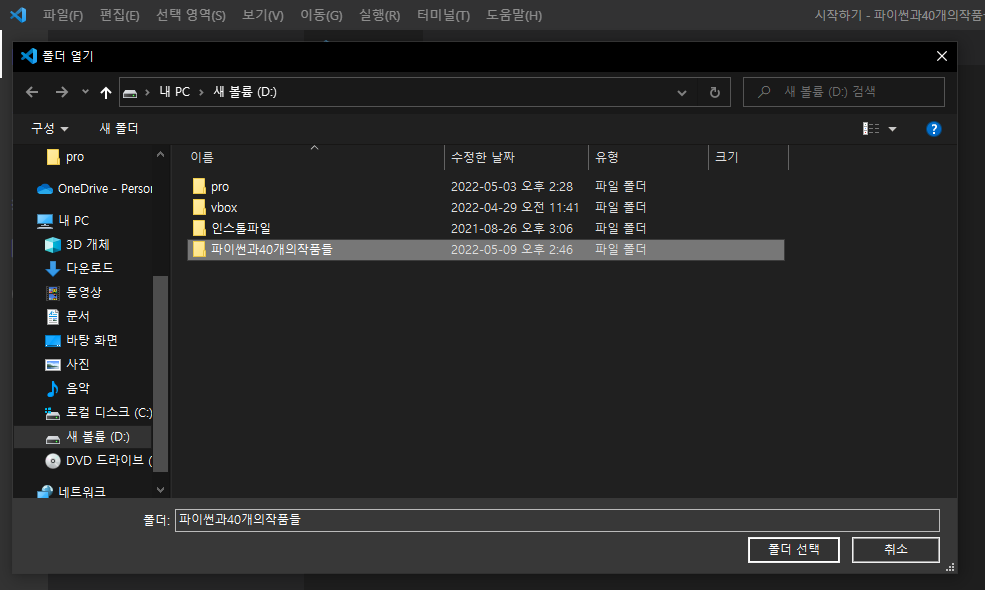Open the 파일(F) menu
Image resolution: width=985 pixels, height=590 pixels.
coord(63,15)
